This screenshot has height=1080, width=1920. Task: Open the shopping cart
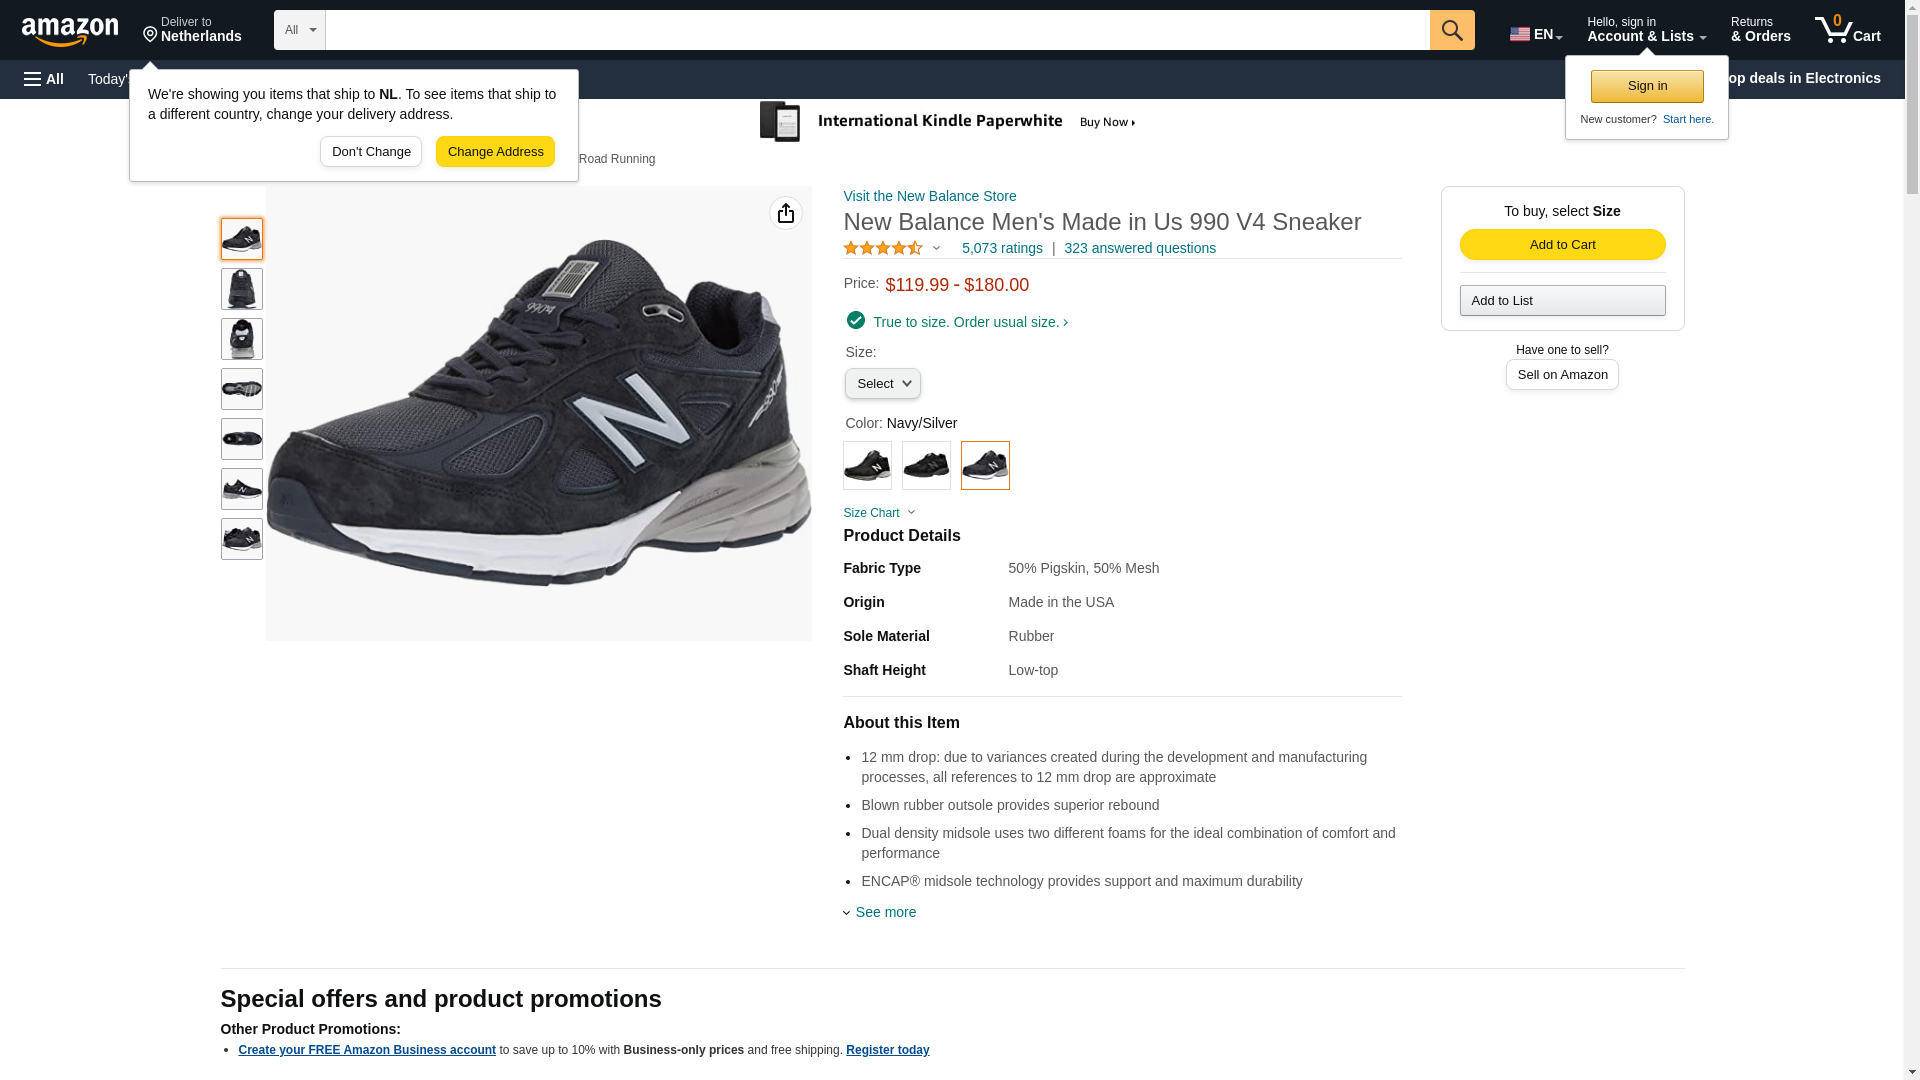tap(1847, 30)
